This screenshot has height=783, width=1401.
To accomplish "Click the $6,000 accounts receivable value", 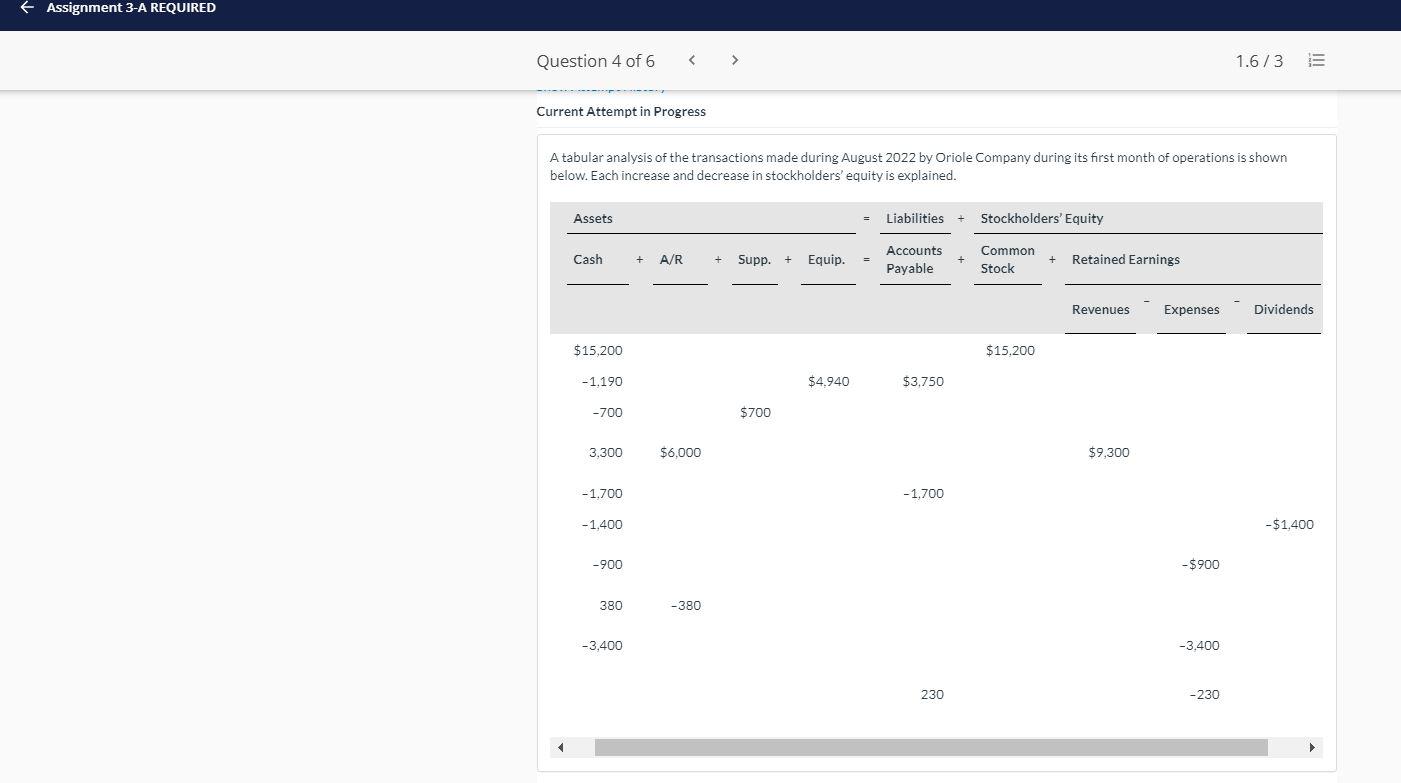I will [681, 452].
